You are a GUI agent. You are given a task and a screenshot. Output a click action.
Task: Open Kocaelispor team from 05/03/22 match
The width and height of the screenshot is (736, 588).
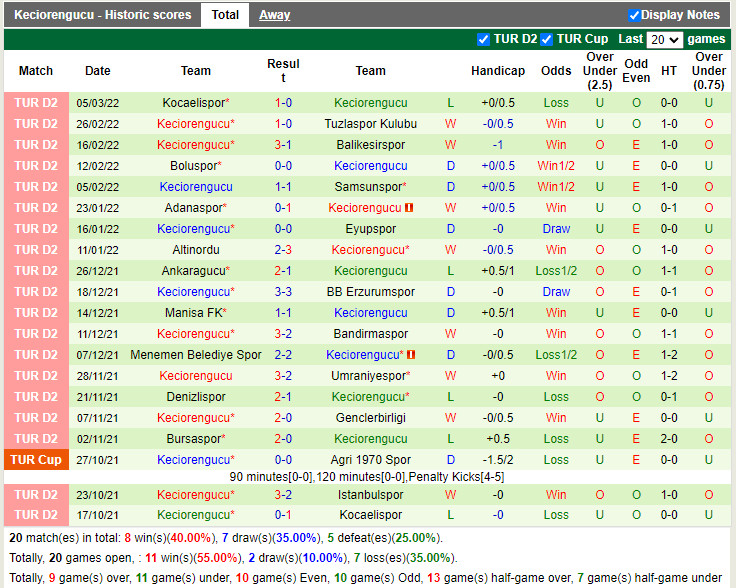coord(193,103)
